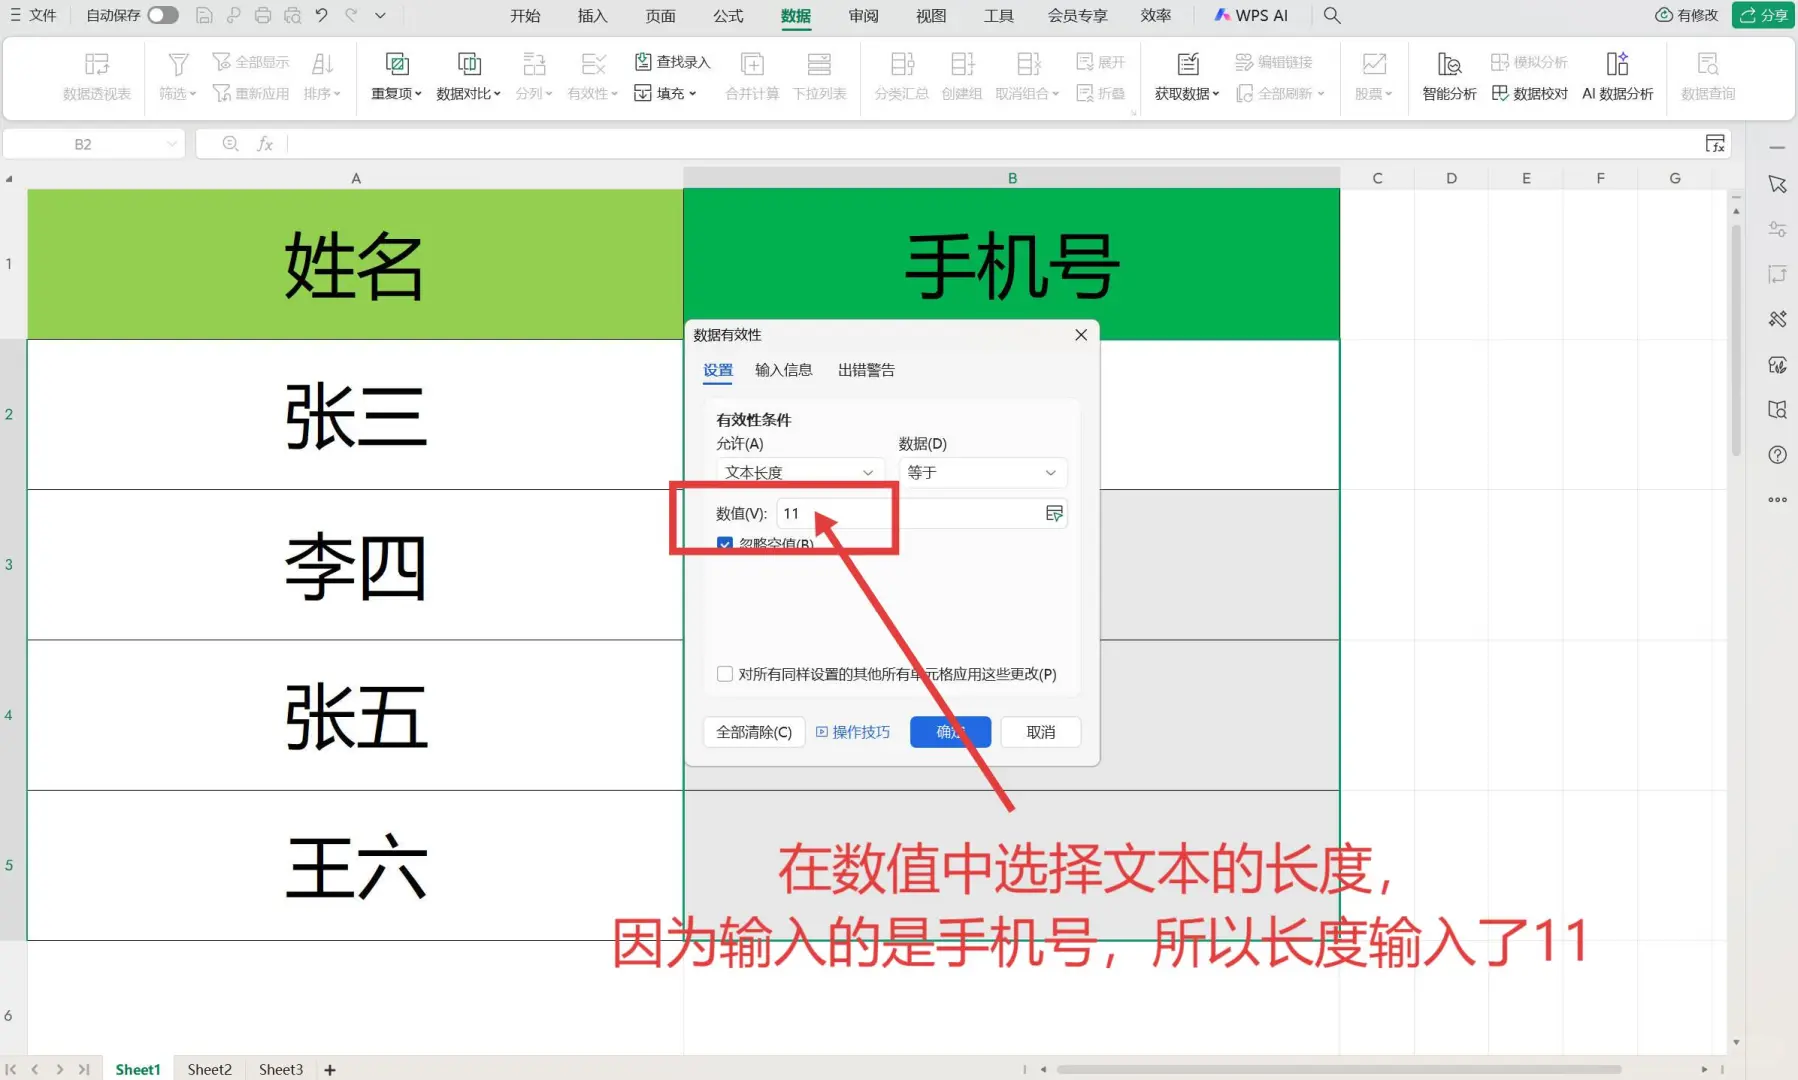Click the horizontal scrollbar at bottom

click(x=1338, y=1069)
